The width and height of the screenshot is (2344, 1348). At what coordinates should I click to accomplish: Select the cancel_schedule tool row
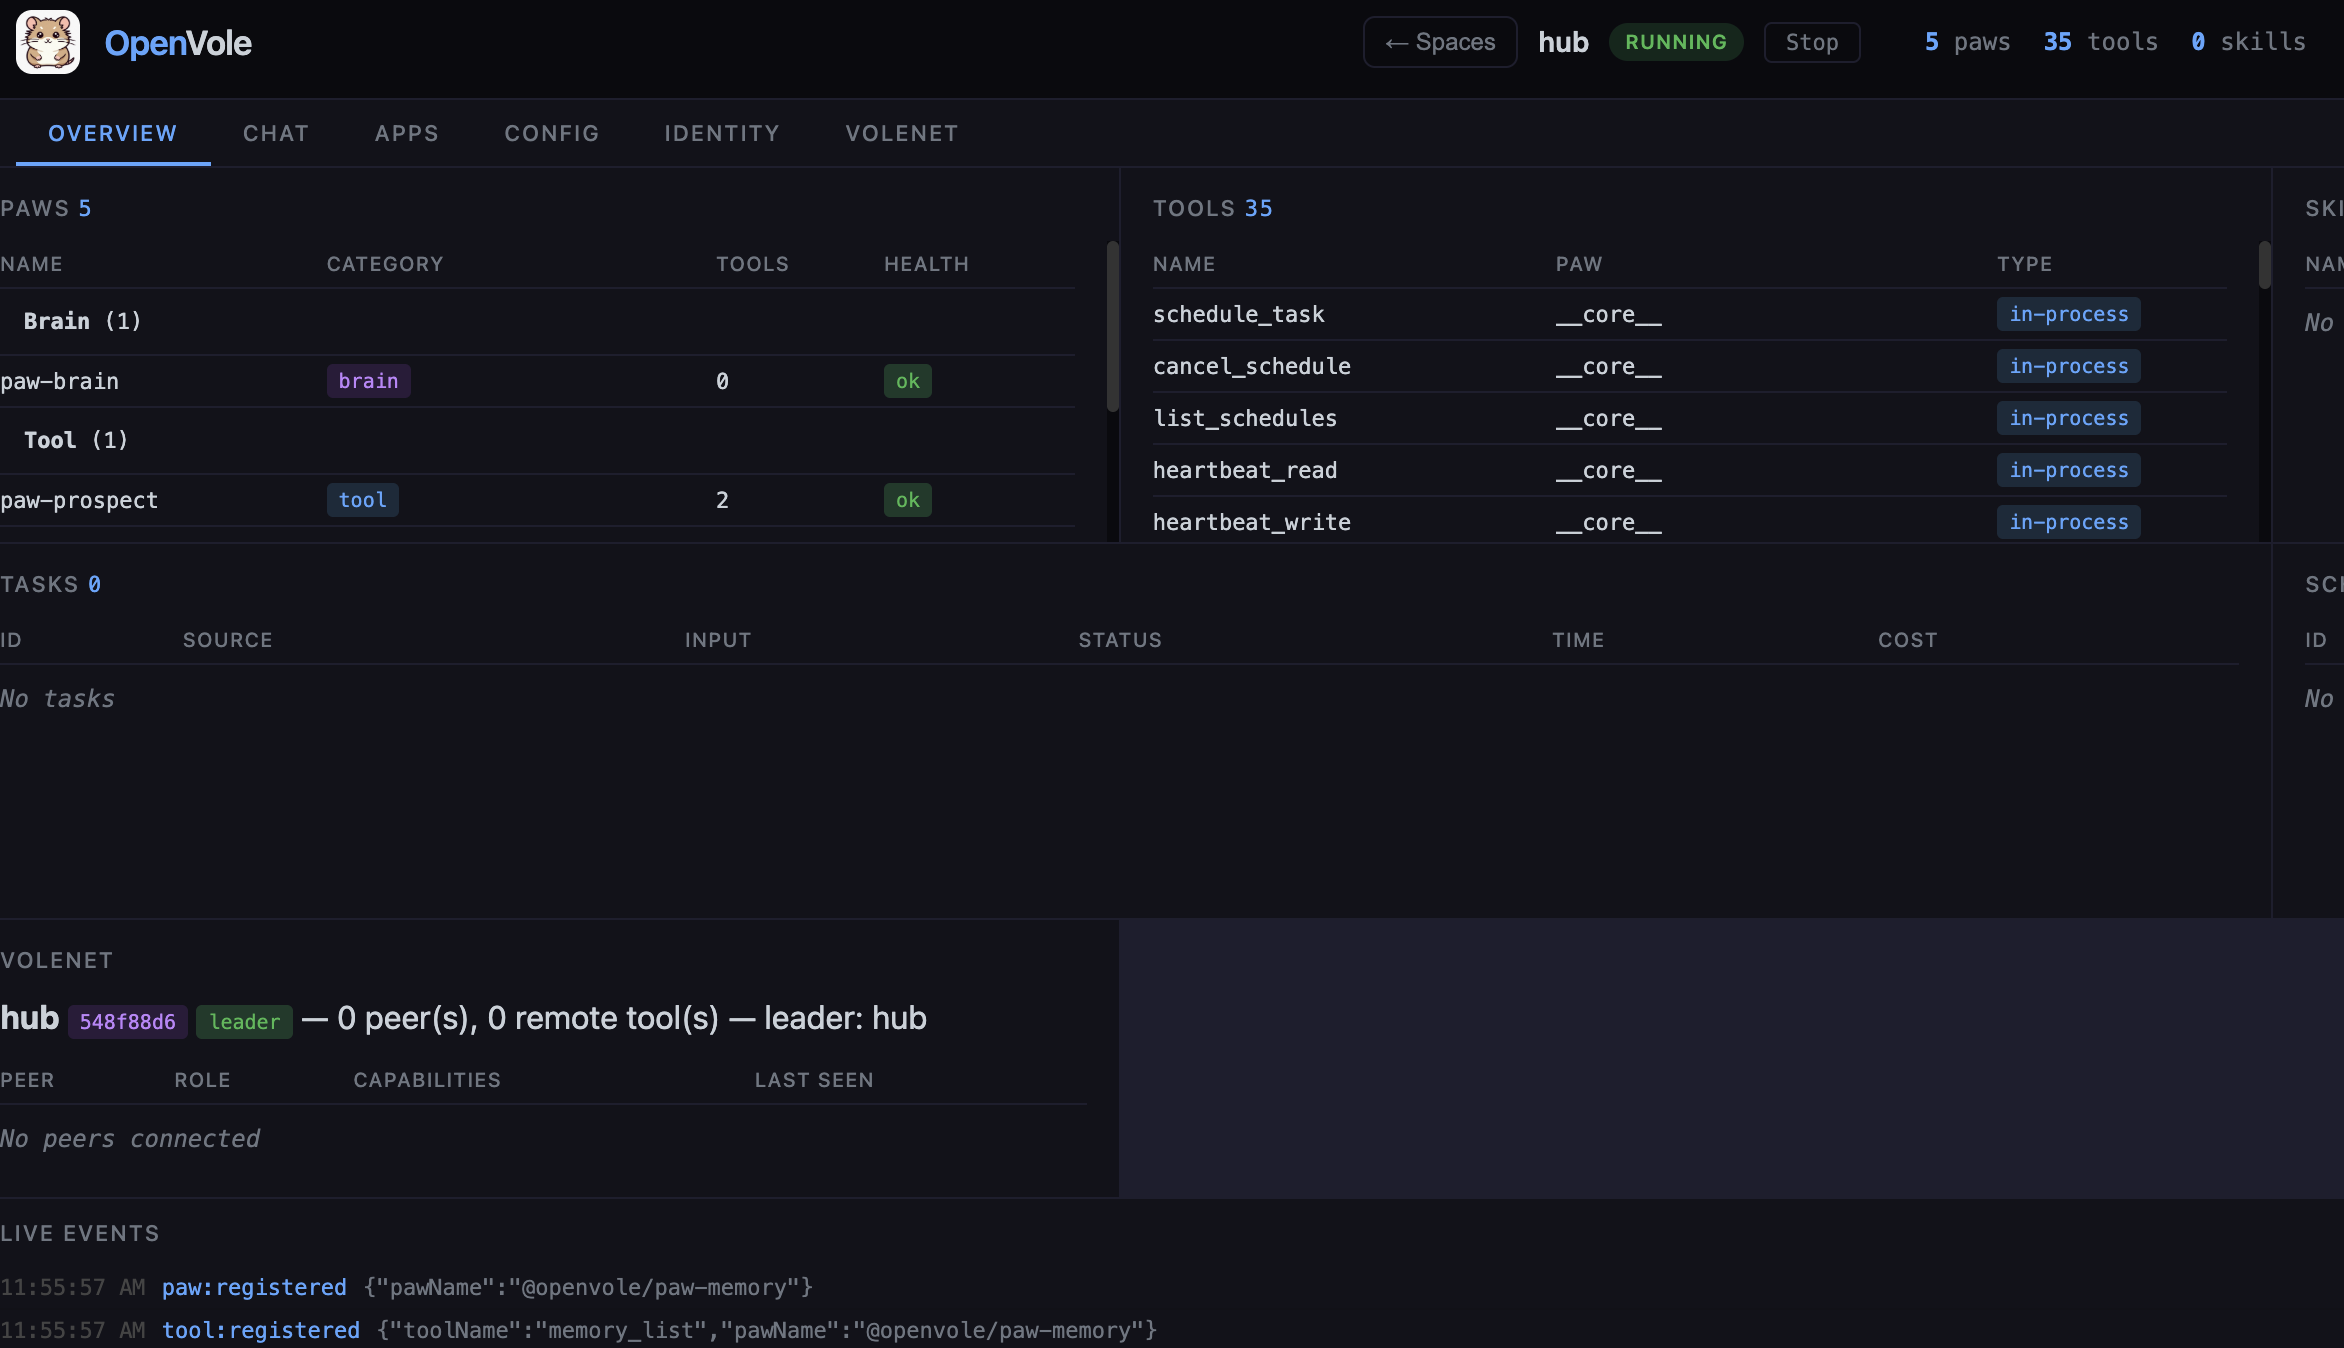(1690, 366)
